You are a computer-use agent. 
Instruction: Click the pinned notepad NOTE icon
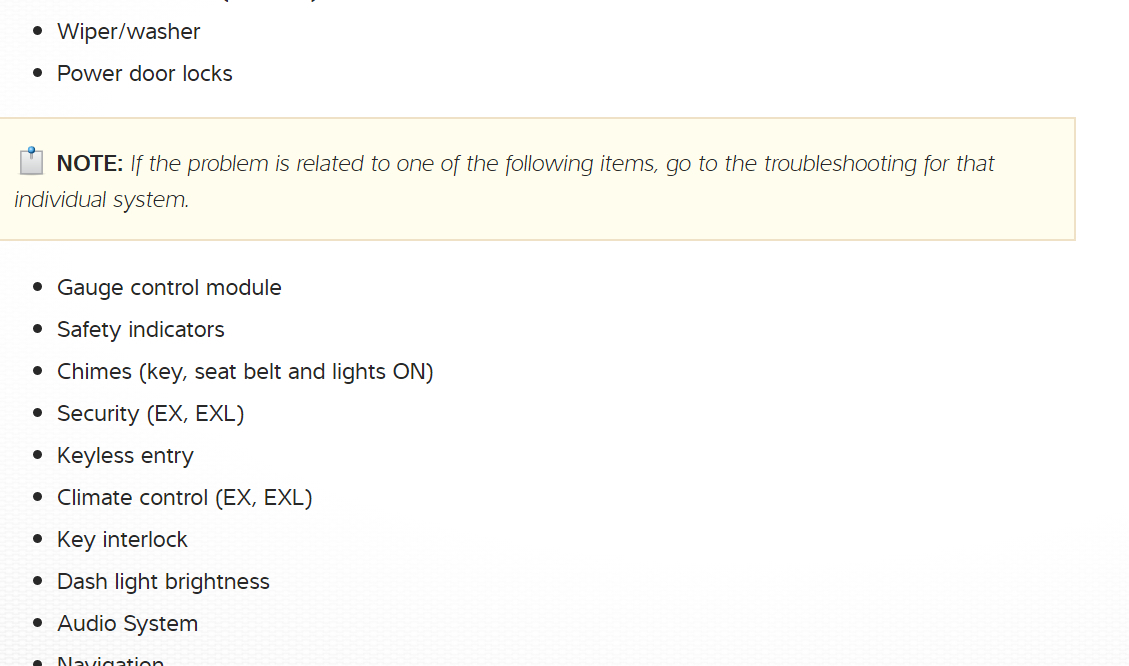(x=32, y=161)
